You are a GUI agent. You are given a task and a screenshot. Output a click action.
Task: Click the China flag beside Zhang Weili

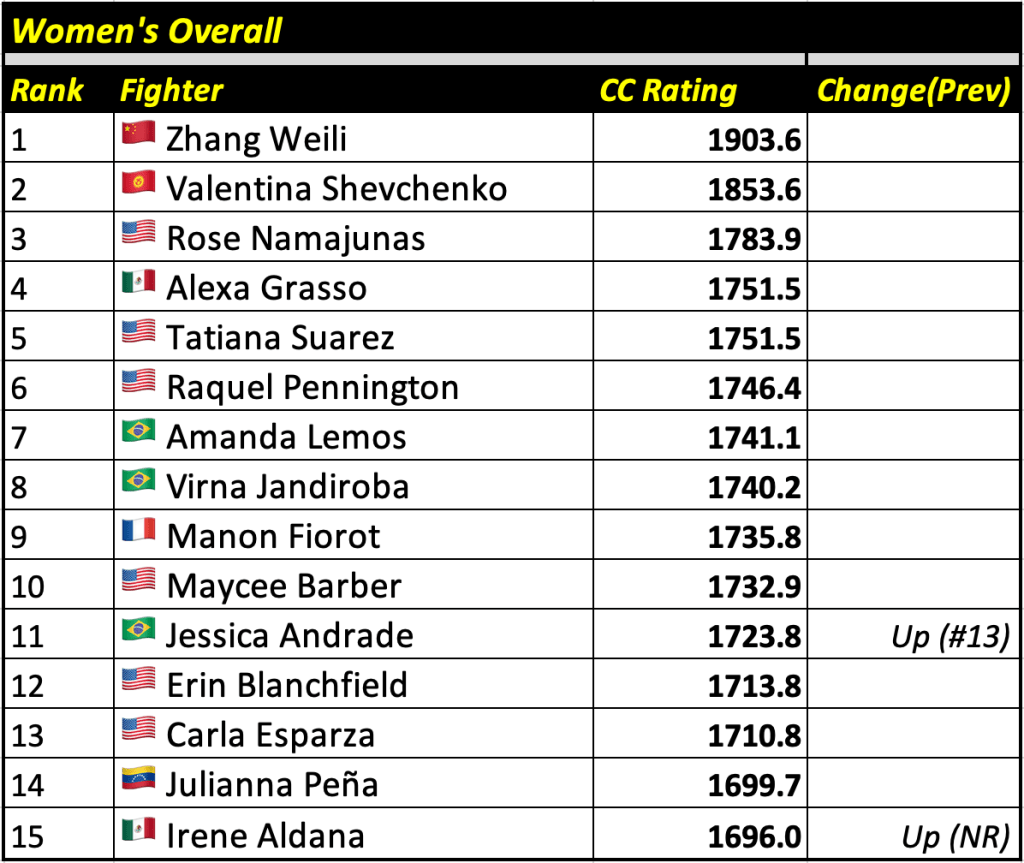coord(138,134)
